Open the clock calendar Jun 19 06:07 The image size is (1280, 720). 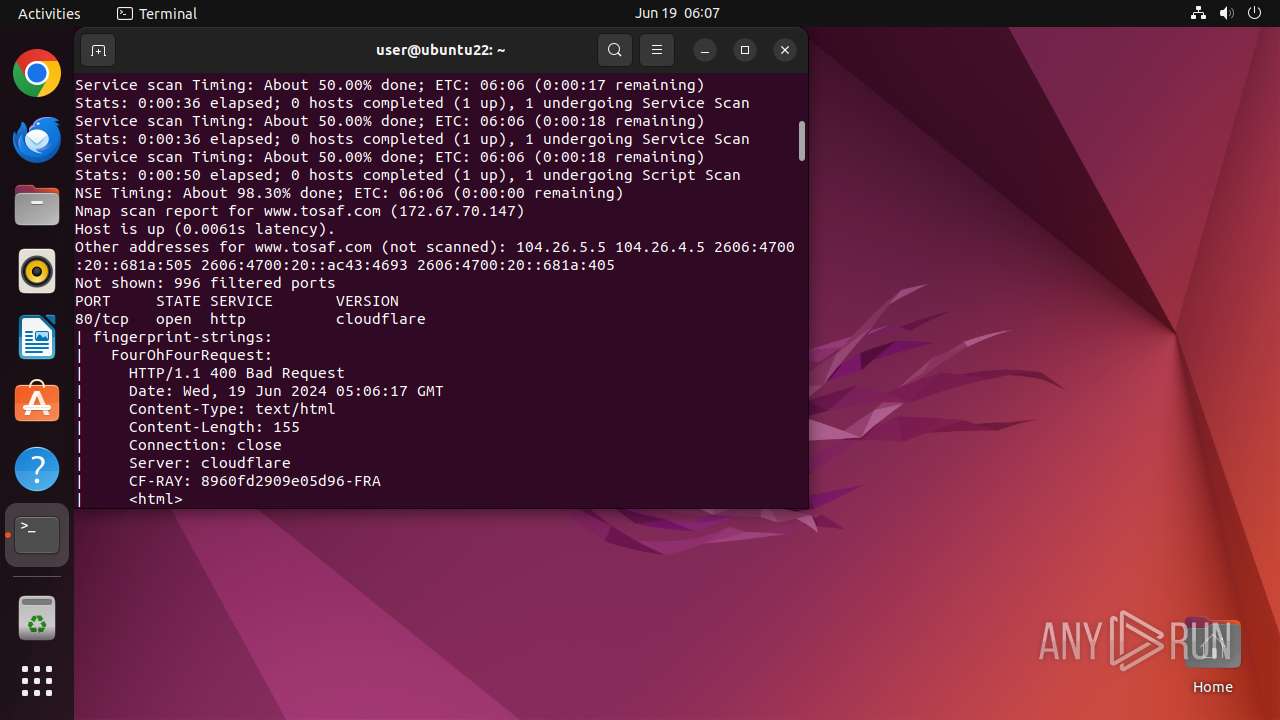tap(677, 13)
